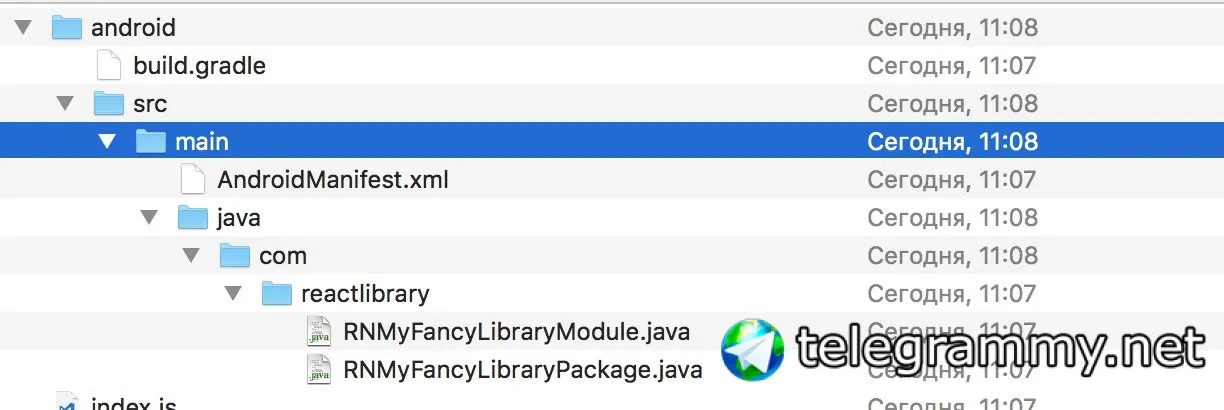Click the telegrammy.net watermark logo
Screen dimensions: 1224x410
(753, 350)
